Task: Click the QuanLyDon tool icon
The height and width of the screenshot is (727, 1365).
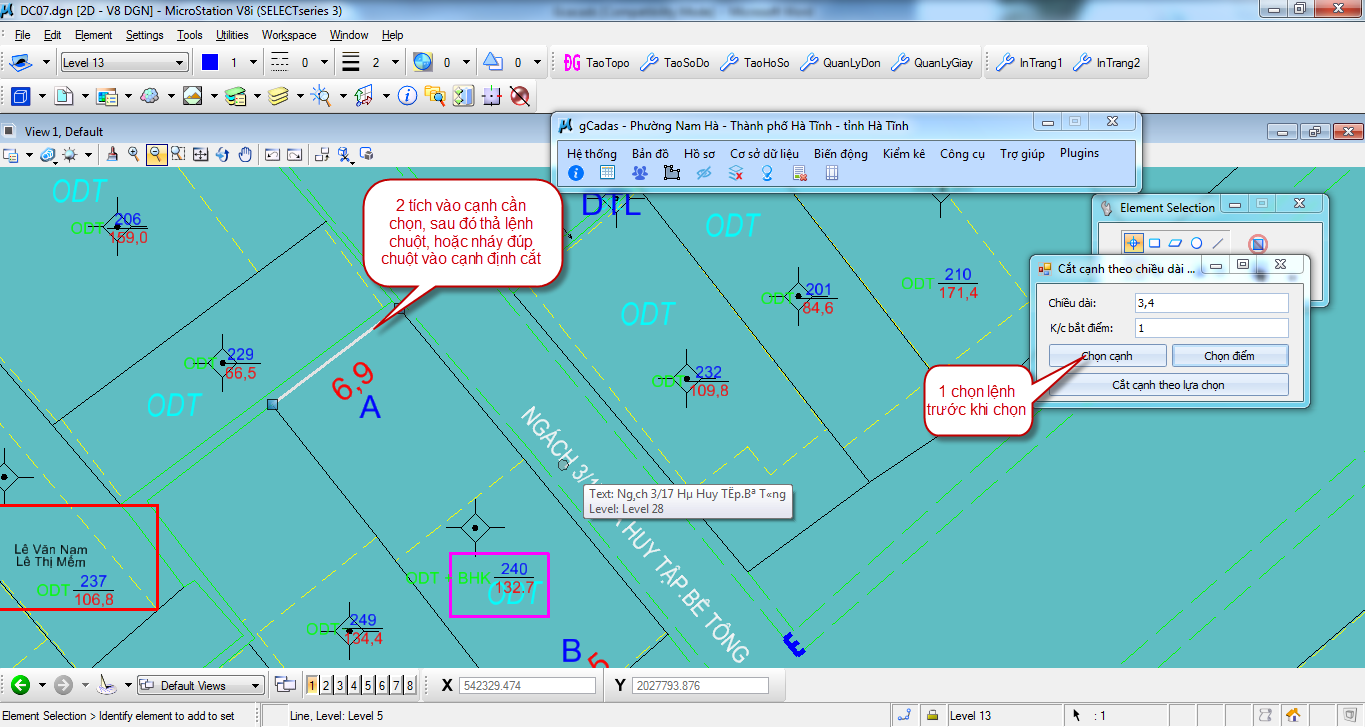Action: (x=841, y=63)
